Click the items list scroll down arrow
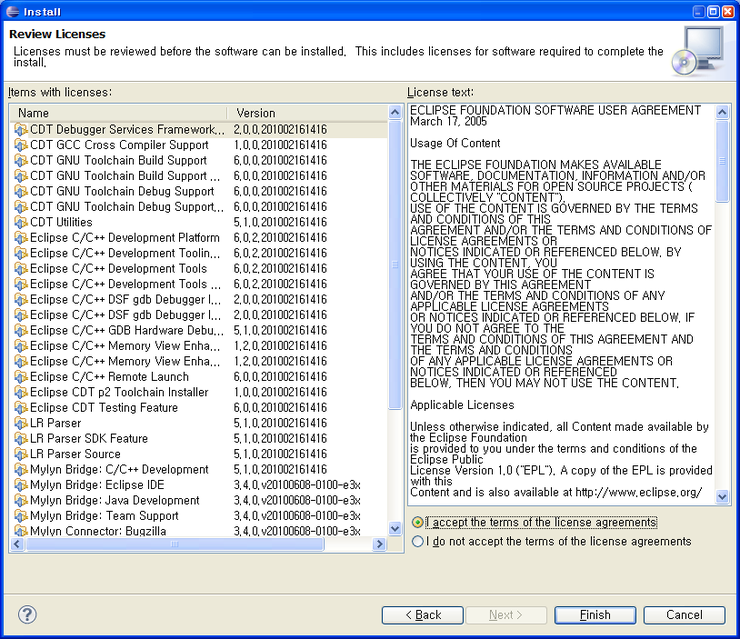The image size is (740, 639). click(x=395, y=529)
